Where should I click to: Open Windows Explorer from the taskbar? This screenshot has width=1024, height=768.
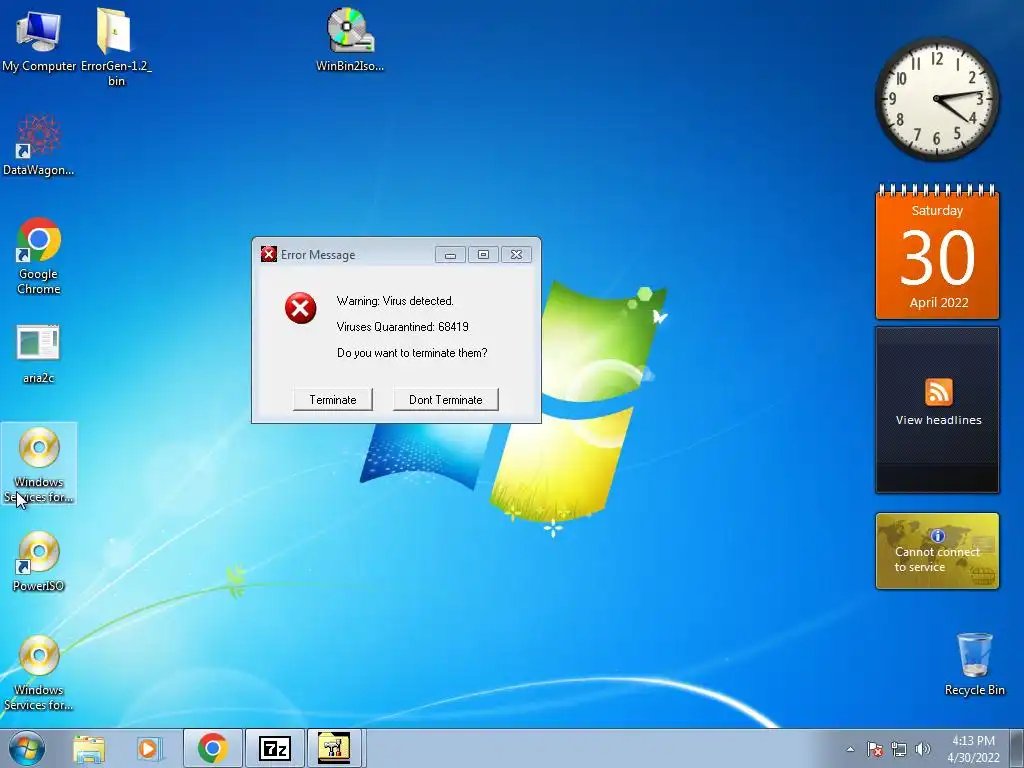89,748
